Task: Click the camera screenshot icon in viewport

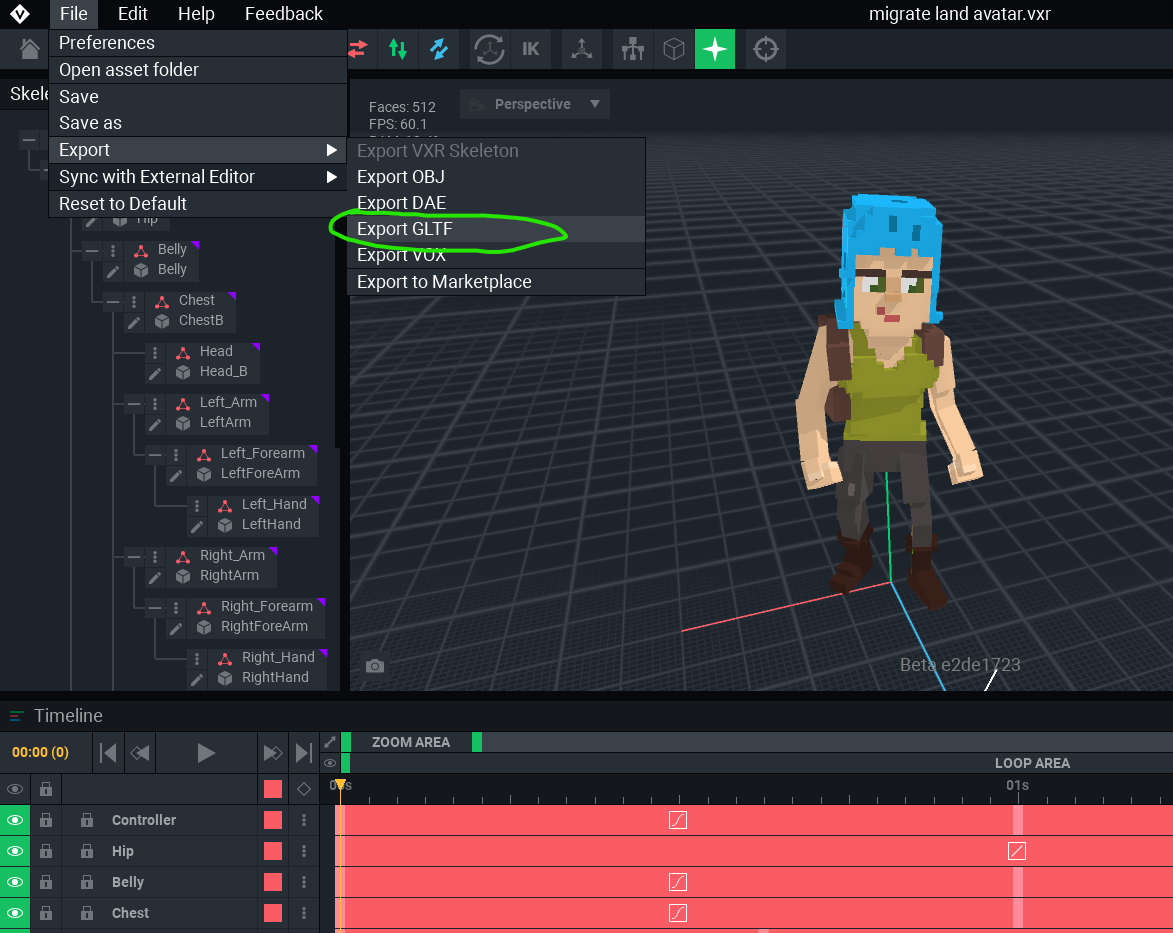Action: click(x=375, y=666)
